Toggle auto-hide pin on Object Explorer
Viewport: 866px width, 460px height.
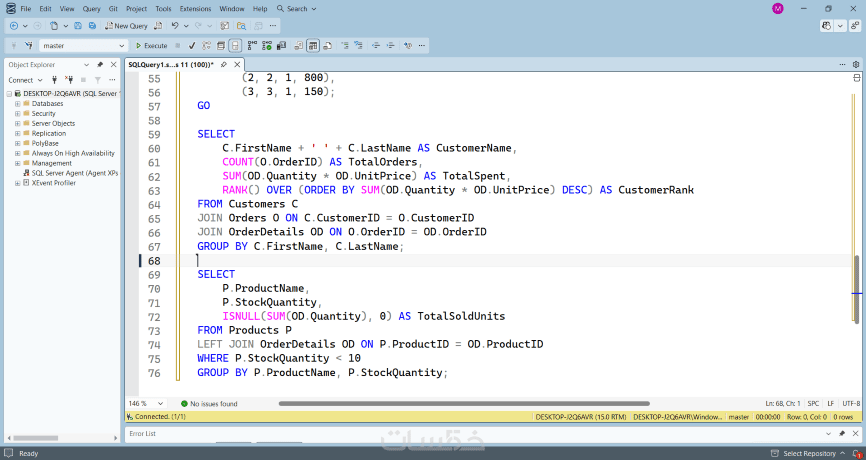[x=100, y=65]
